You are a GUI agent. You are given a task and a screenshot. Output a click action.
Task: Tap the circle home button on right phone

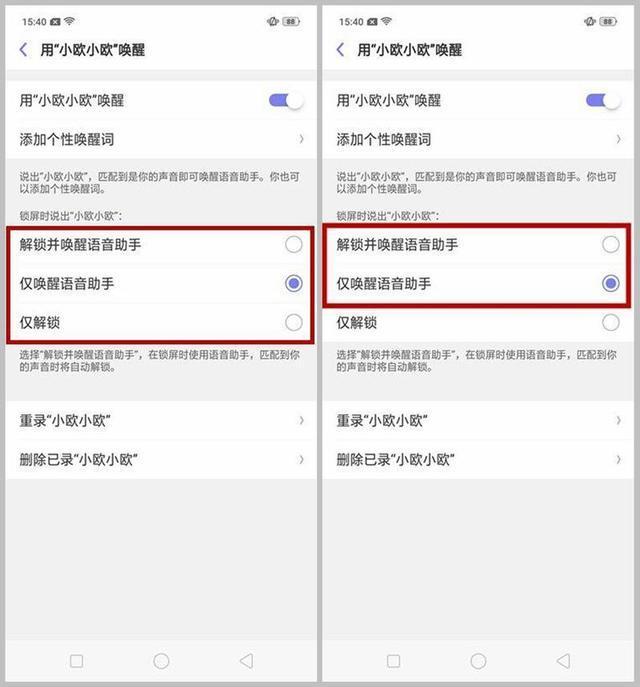(478, 661)
